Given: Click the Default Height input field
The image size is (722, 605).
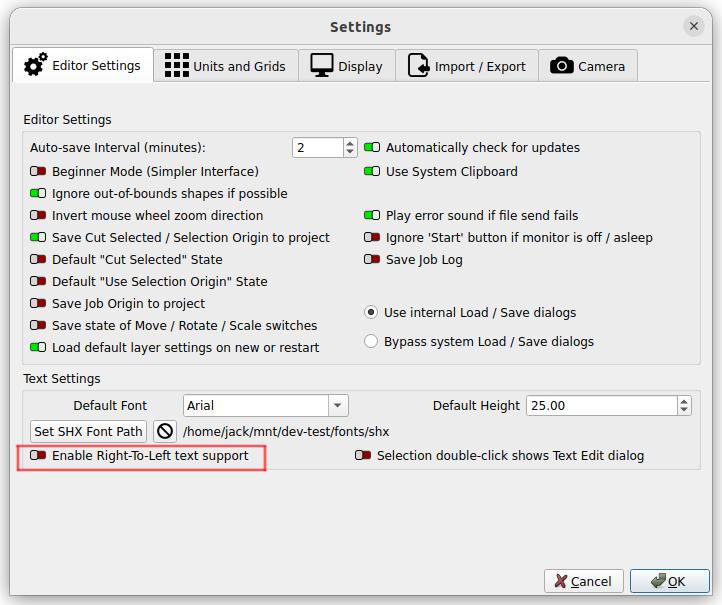Looking at the screenshot, I should (x=600, y=406).
